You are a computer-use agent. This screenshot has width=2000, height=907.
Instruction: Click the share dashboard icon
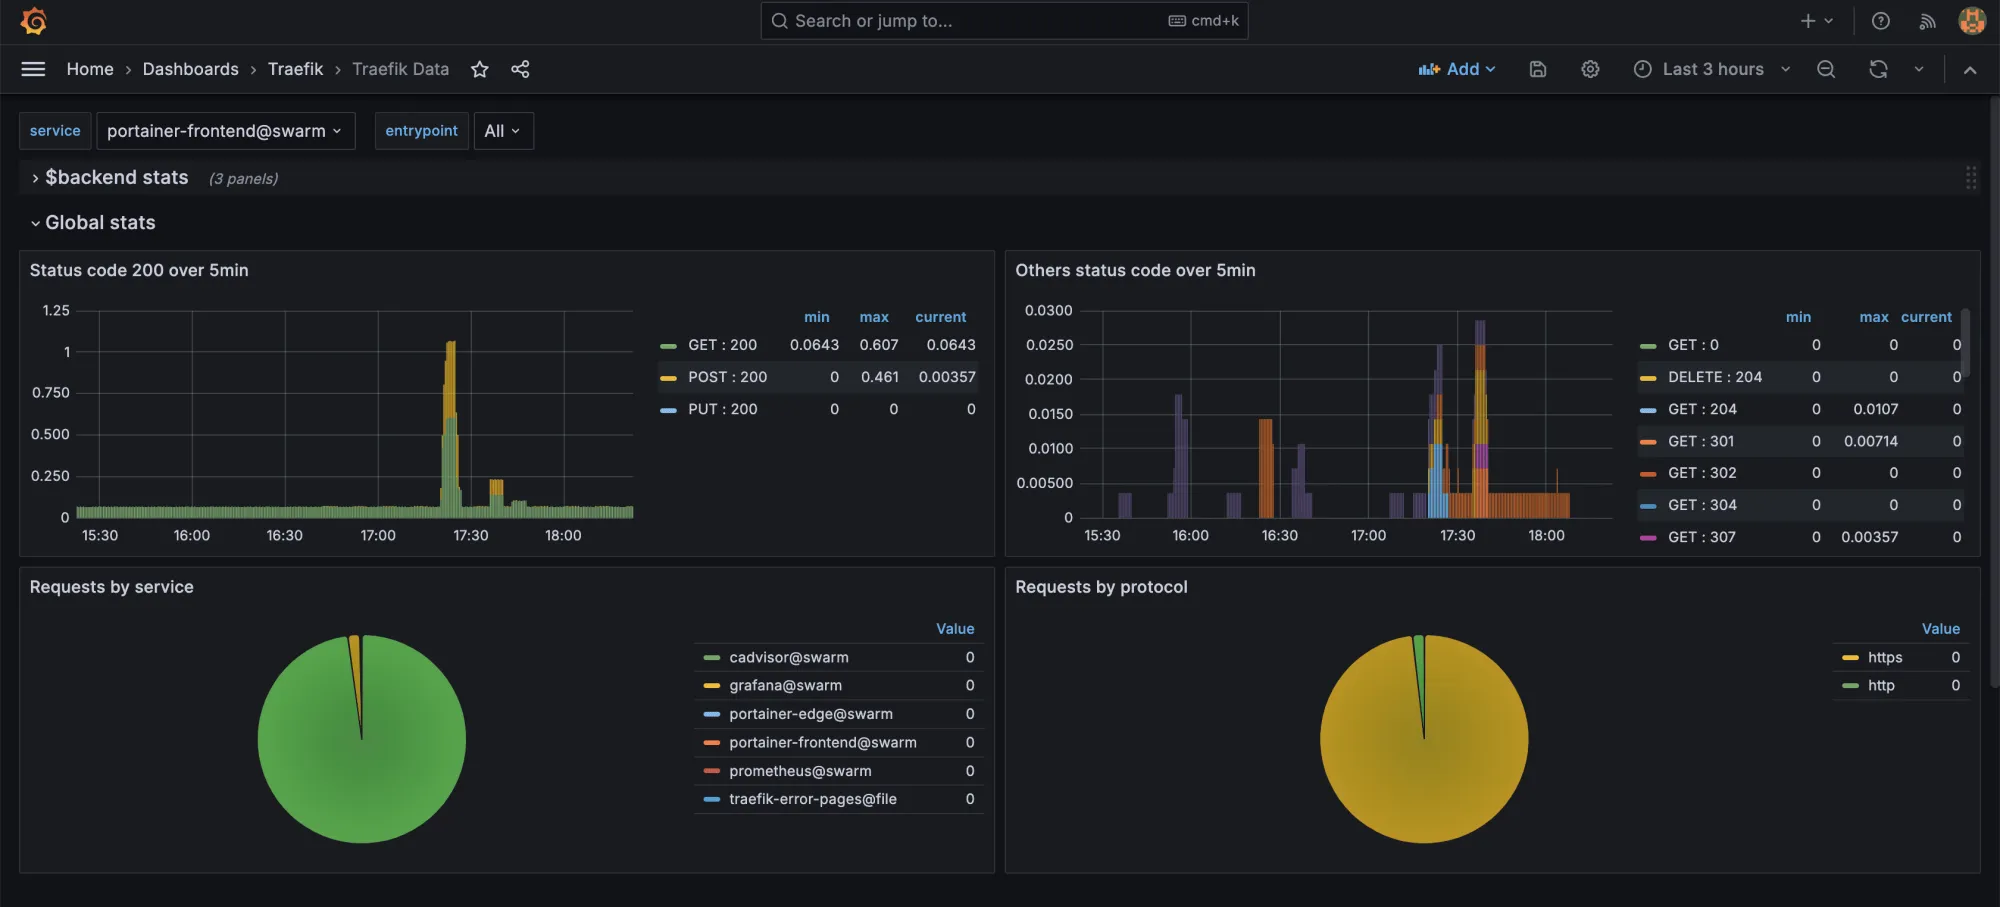[520, 69]
